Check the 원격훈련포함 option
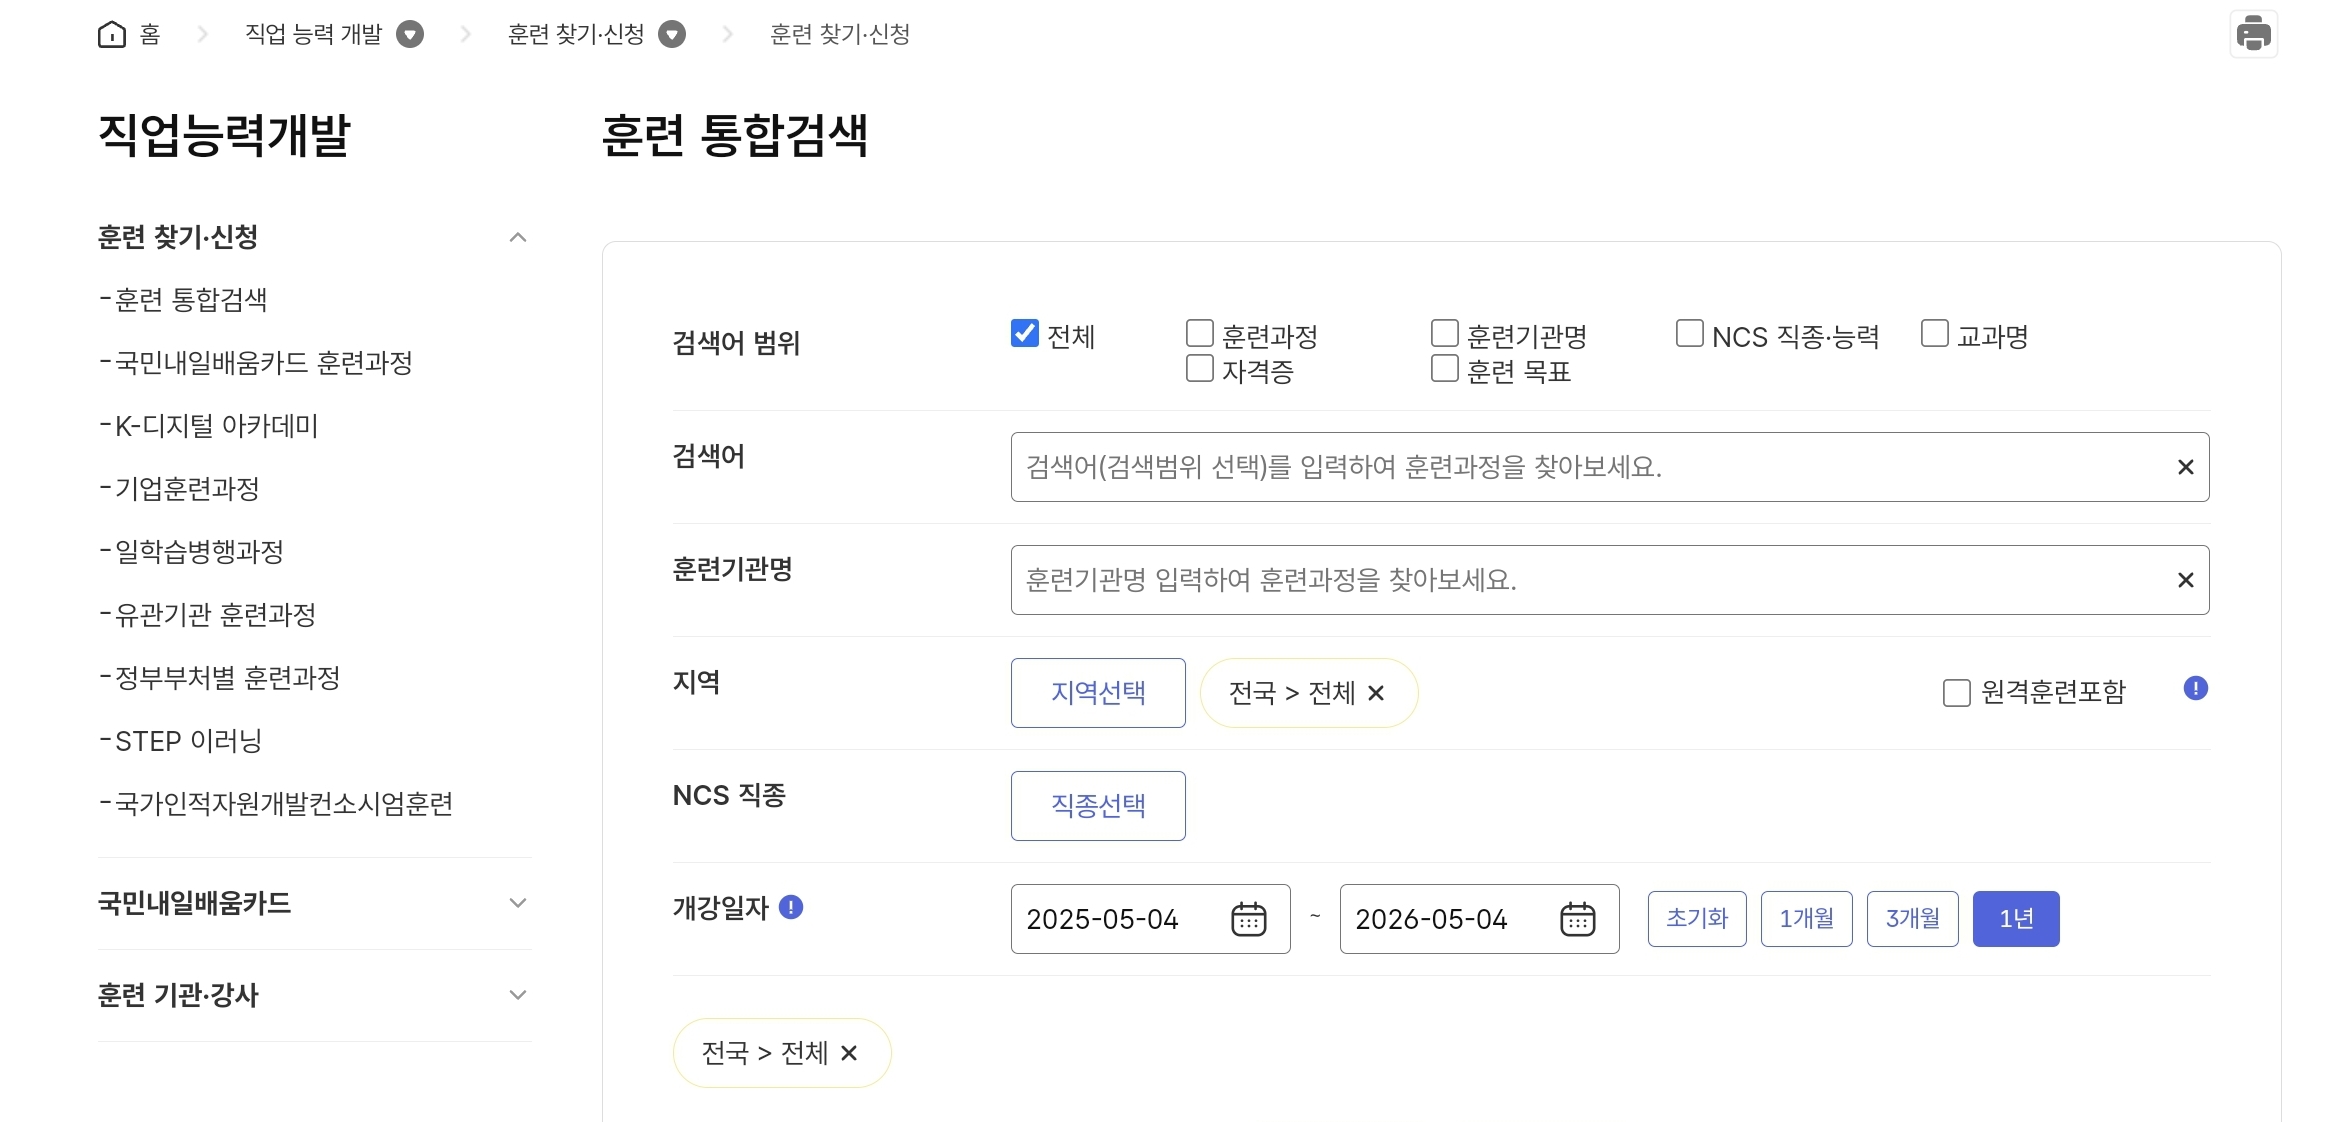 coord(1955,690)
